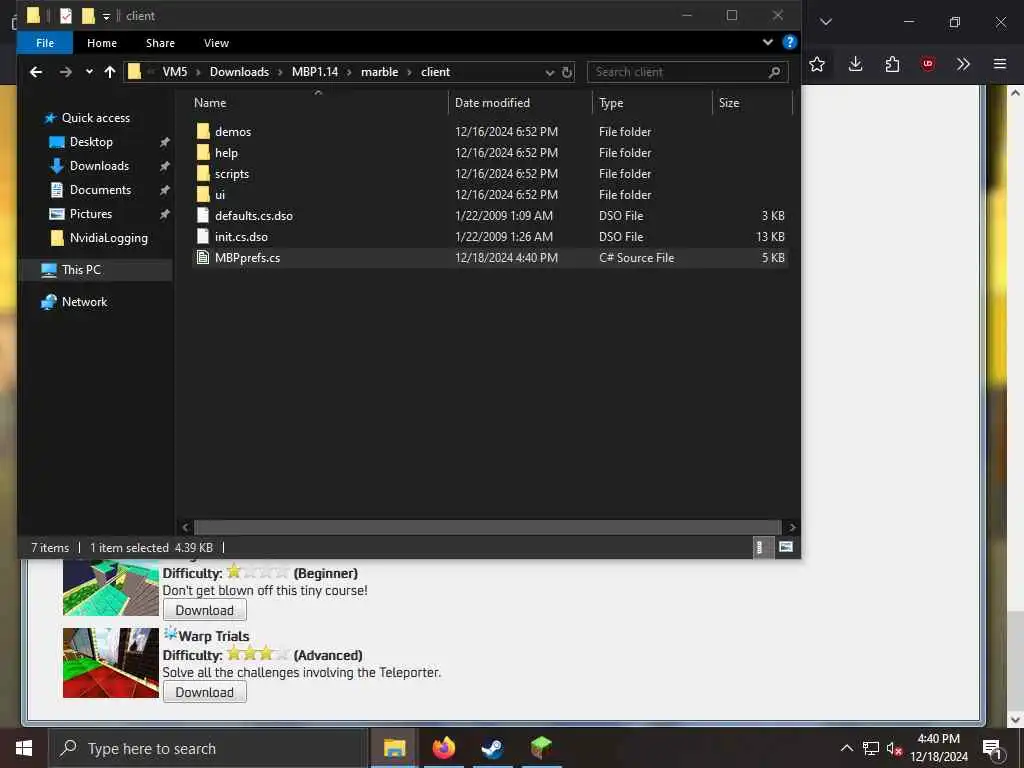Viewport: 1024px width, 768px height.
Task: Open the File menu
Action: [45, 42]
